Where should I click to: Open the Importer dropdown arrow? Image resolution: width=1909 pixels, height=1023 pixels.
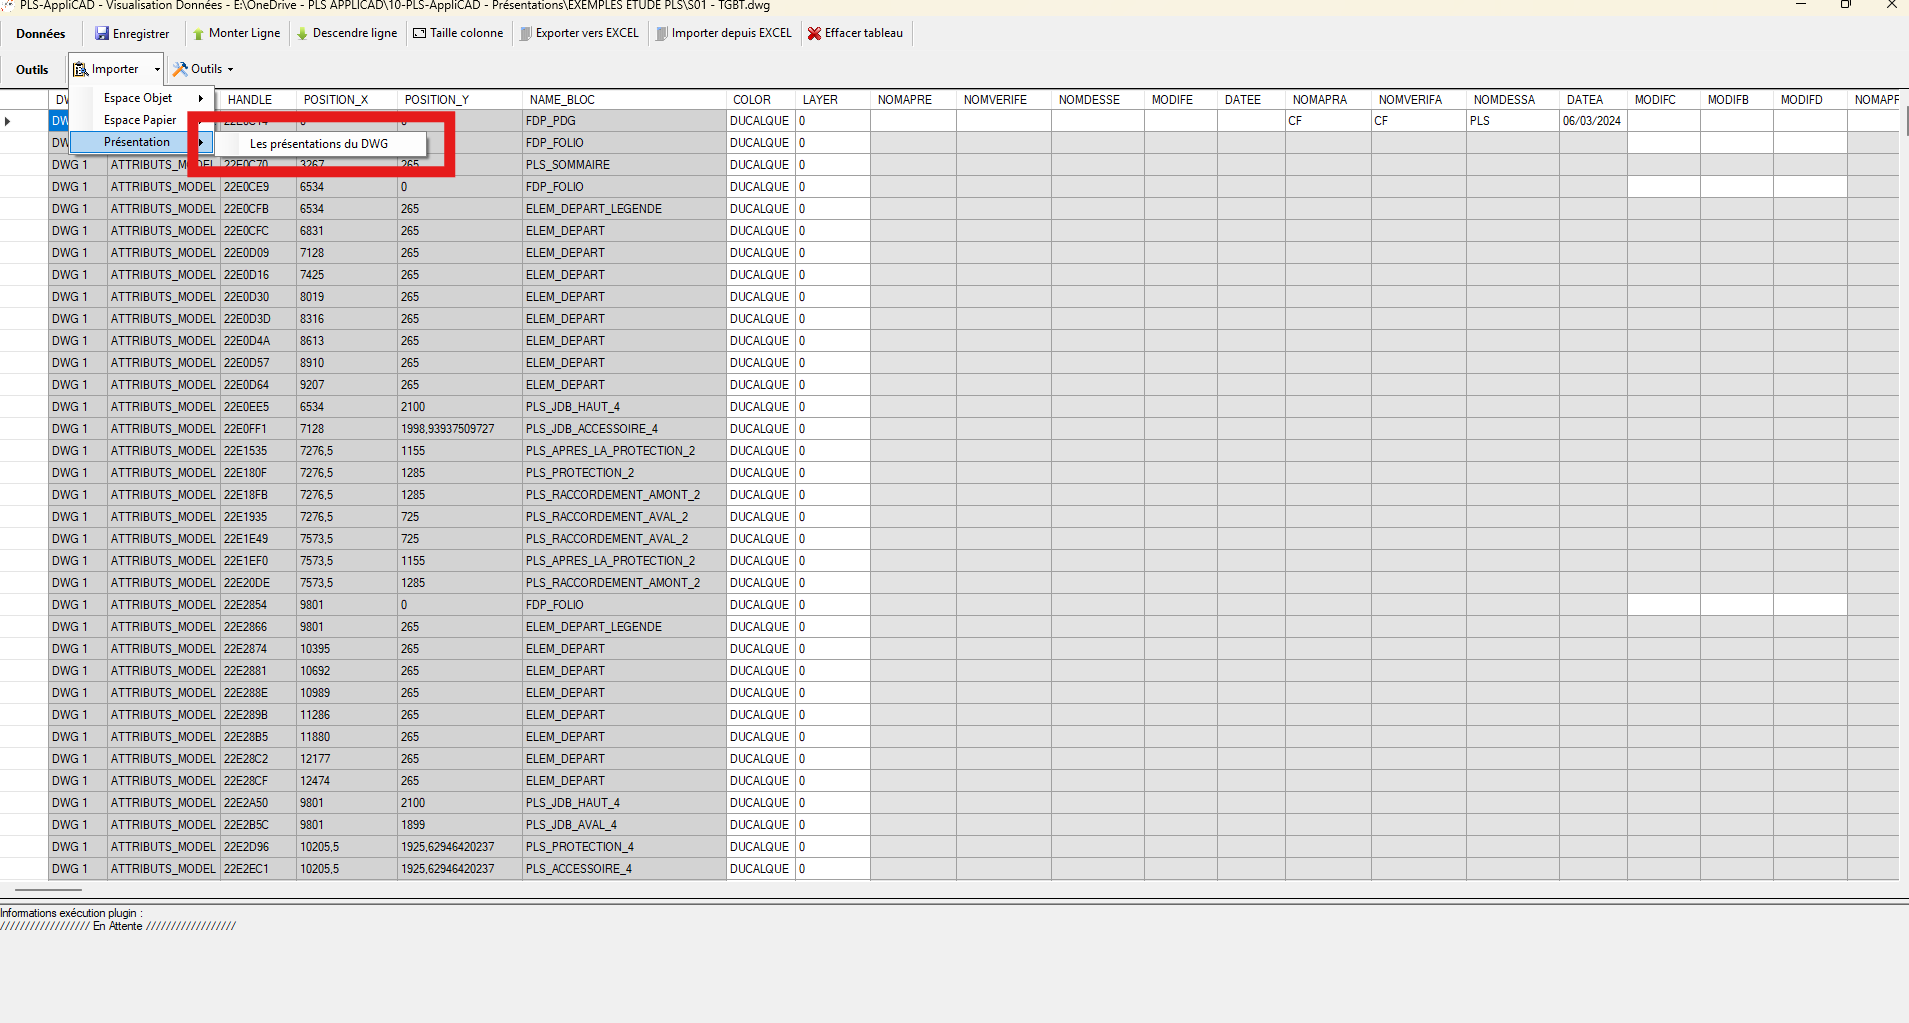point(156,68)
